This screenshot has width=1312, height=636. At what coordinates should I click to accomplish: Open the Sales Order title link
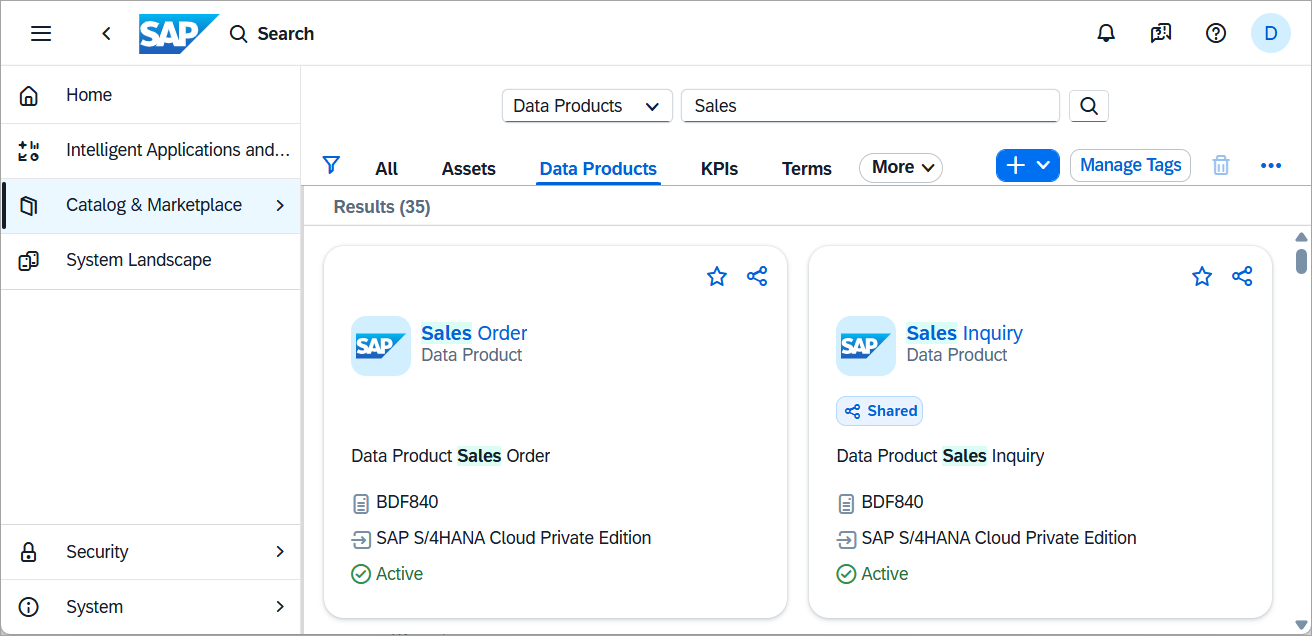pyautogui.click(x=474, y=333)
